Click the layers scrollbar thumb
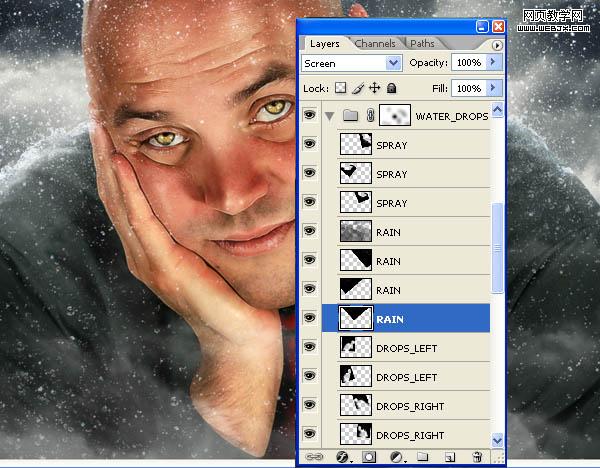 click(497, 248)
